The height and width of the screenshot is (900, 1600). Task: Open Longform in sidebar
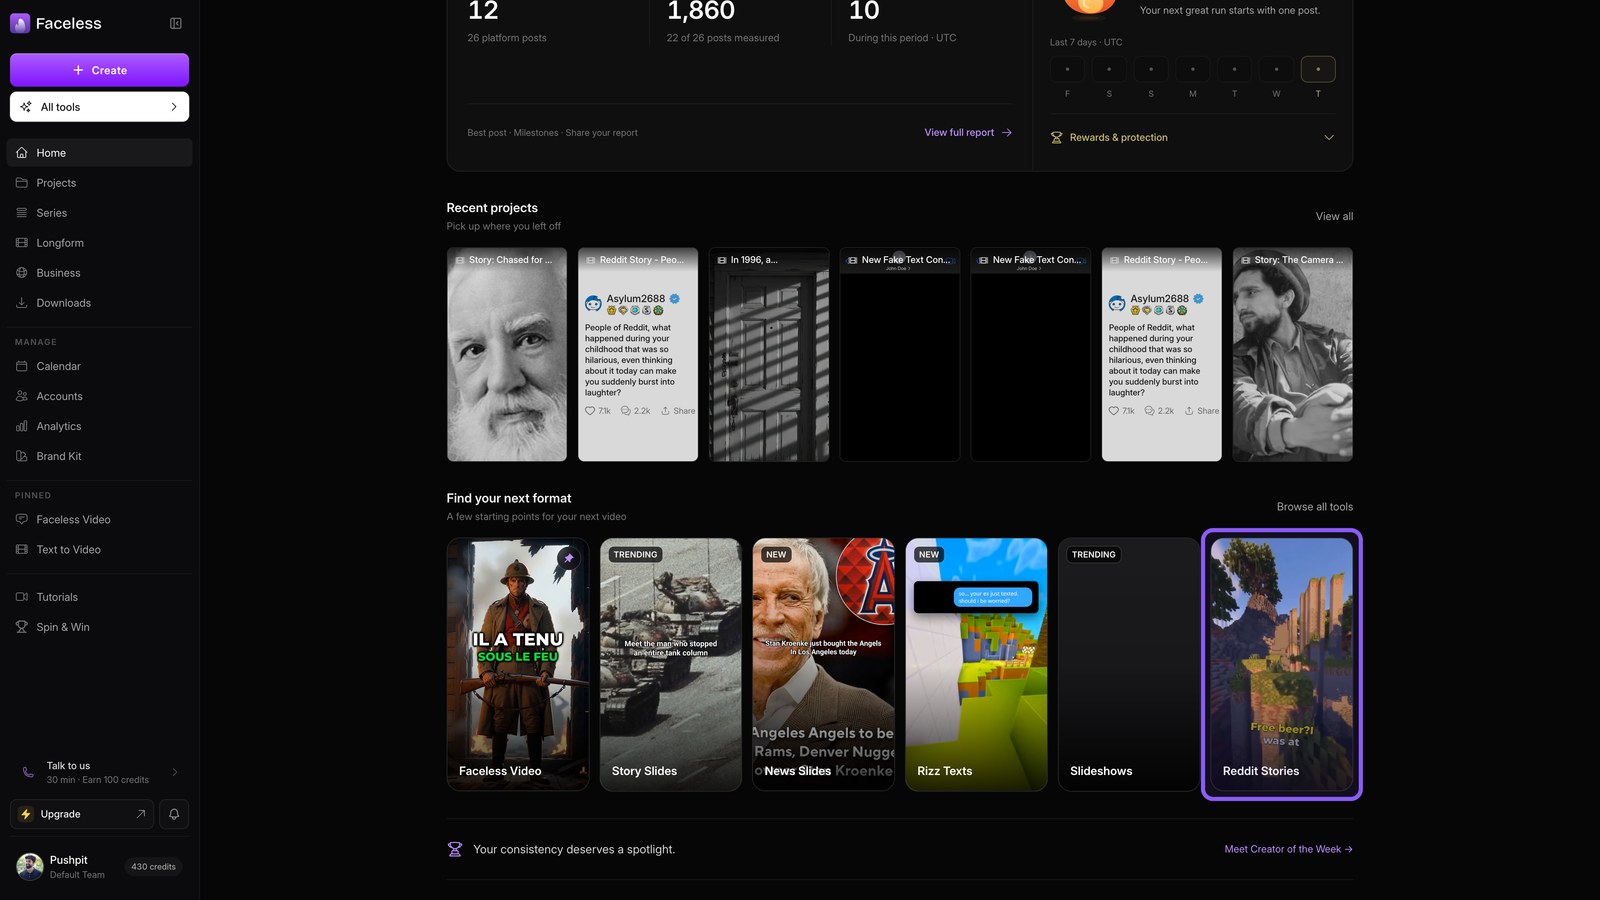(99, 243)
